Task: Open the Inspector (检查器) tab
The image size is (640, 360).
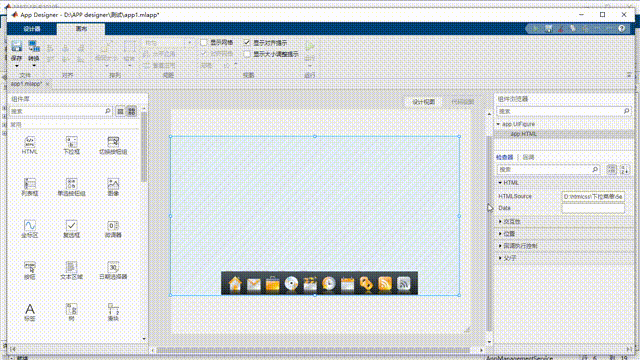Action: pos(504,158)
